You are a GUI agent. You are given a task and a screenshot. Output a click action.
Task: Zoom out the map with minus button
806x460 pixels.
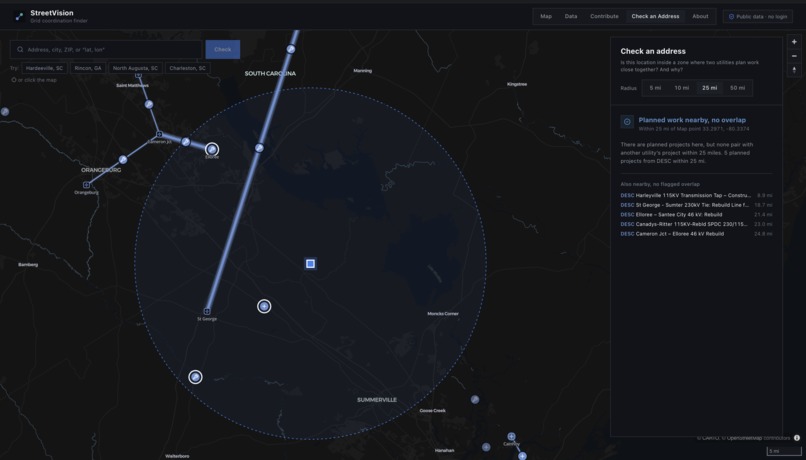tap(794, 56)
